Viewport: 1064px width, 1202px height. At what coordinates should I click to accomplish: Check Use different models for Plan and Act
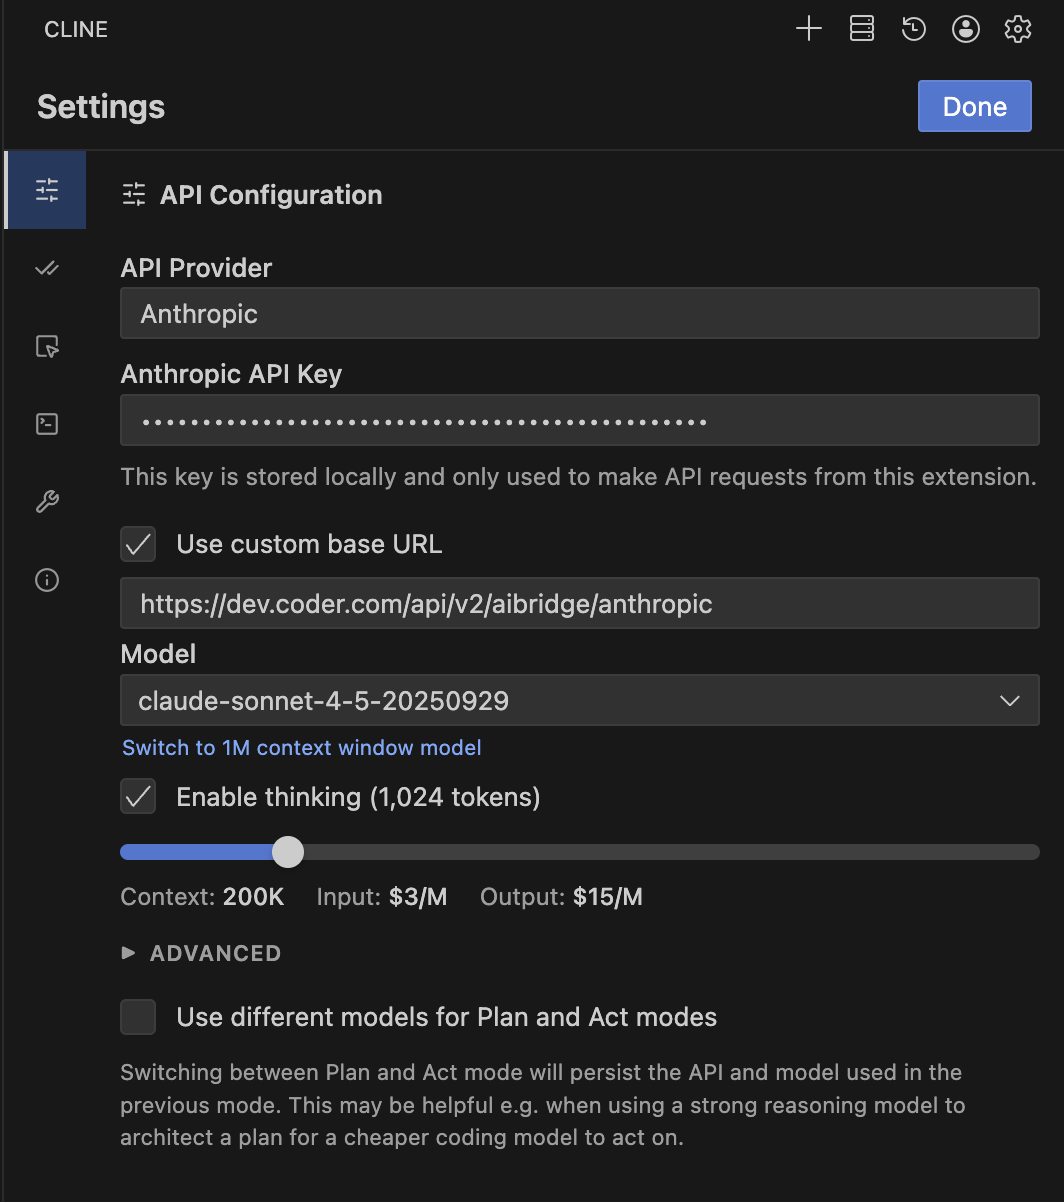(x=138, y=1017)
